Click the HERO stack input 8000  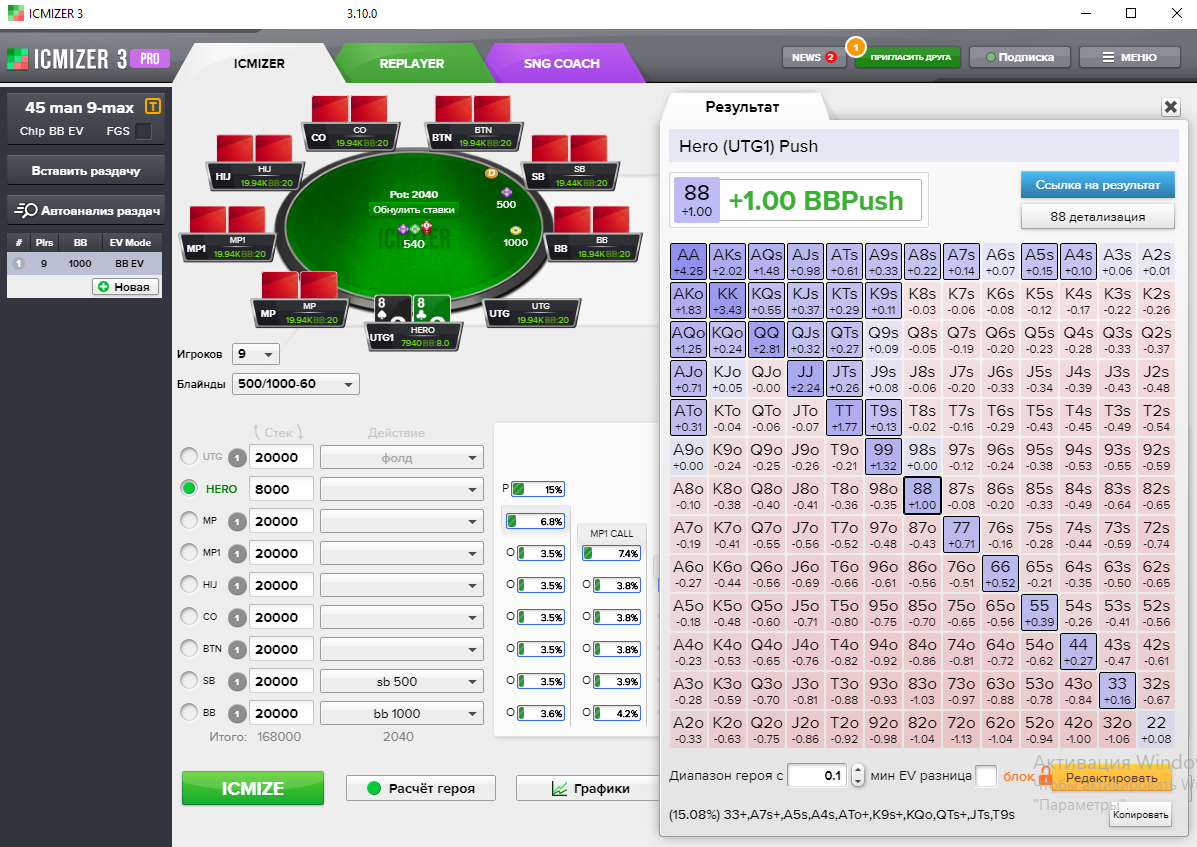coord(281,489)
